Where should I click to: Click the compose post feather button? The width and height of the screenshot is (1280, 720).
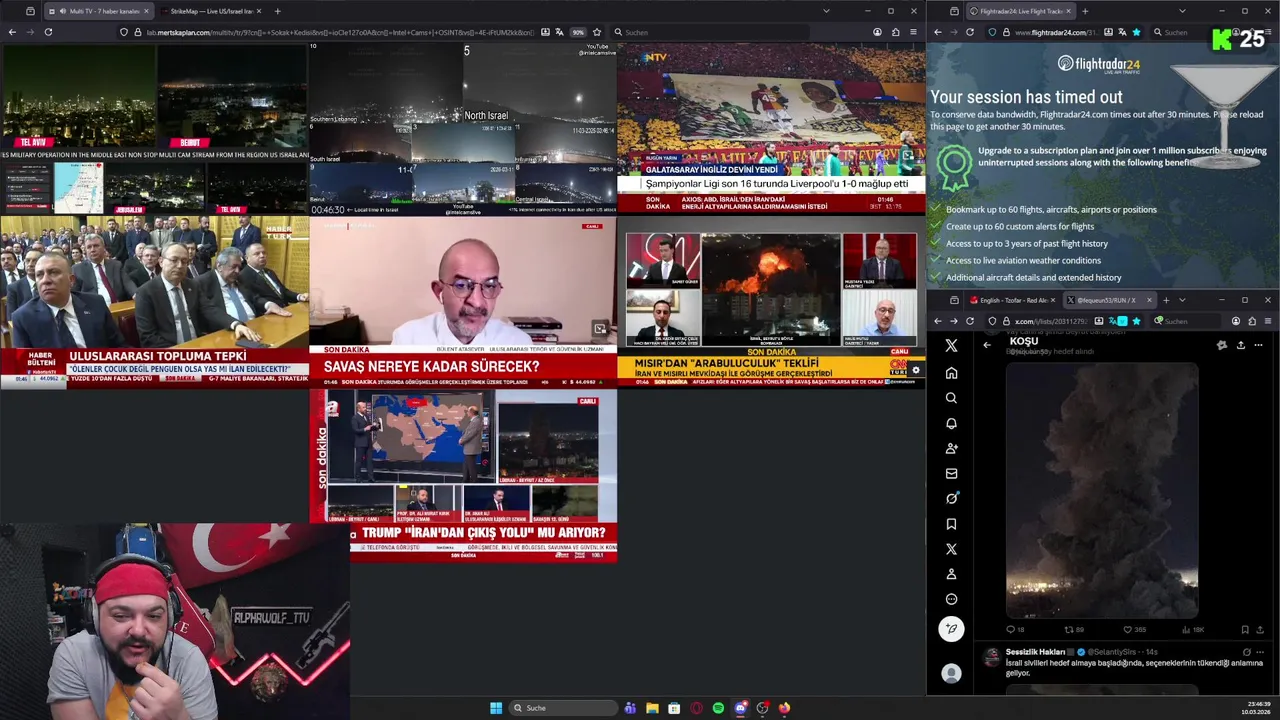coord(951,628)
